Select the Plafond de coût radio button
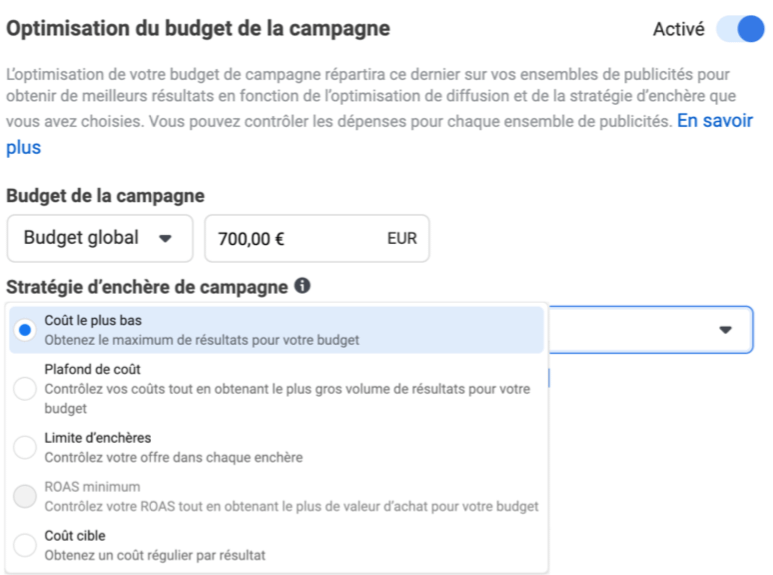Image resolution: width=773 pixels, height=575 pixels. (25, 389)
